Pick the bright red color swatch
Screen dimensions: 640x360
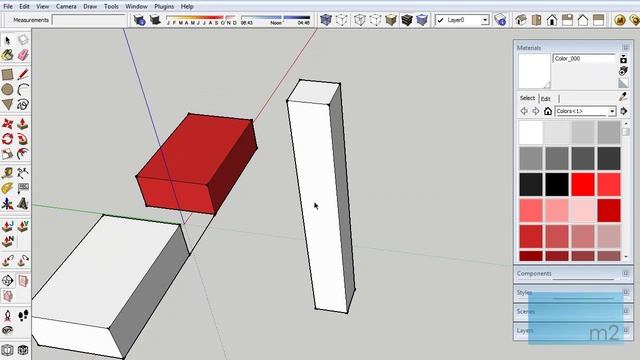pos(582,184)
